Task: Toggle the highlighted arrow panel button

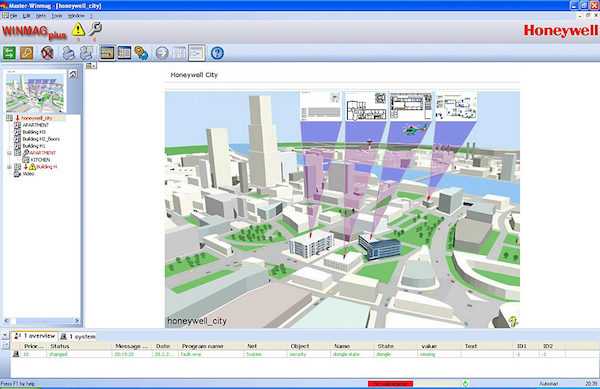Action: click(x=196, y=53)
